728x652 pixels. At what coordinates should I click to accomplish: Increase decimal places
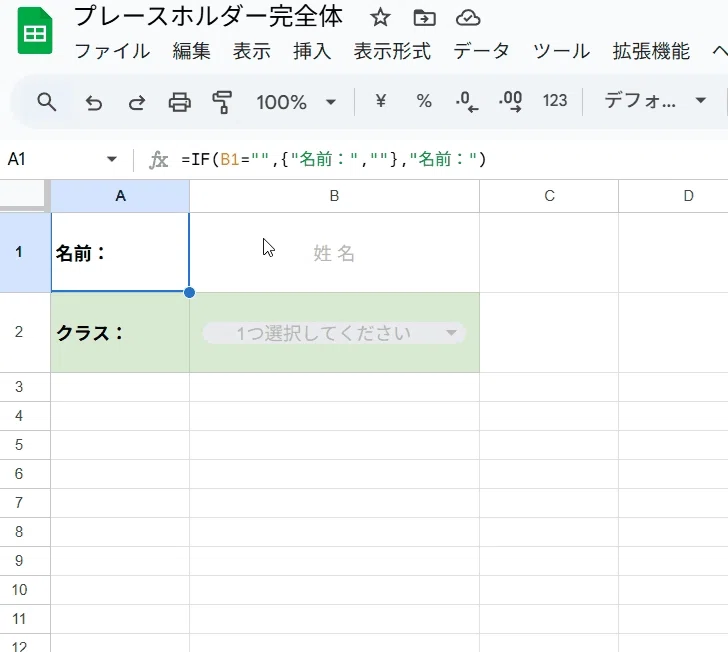510,102
